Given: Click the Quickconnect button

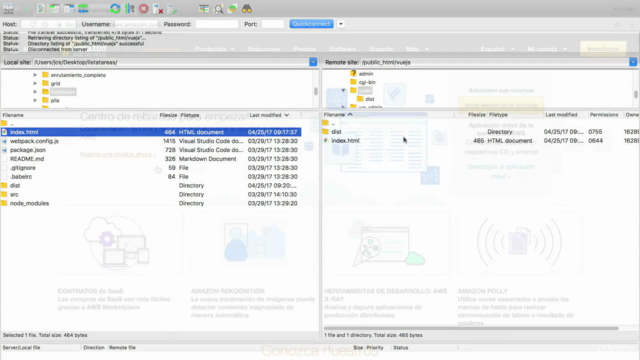Looking at the screenshot, I should coord(311,24).
